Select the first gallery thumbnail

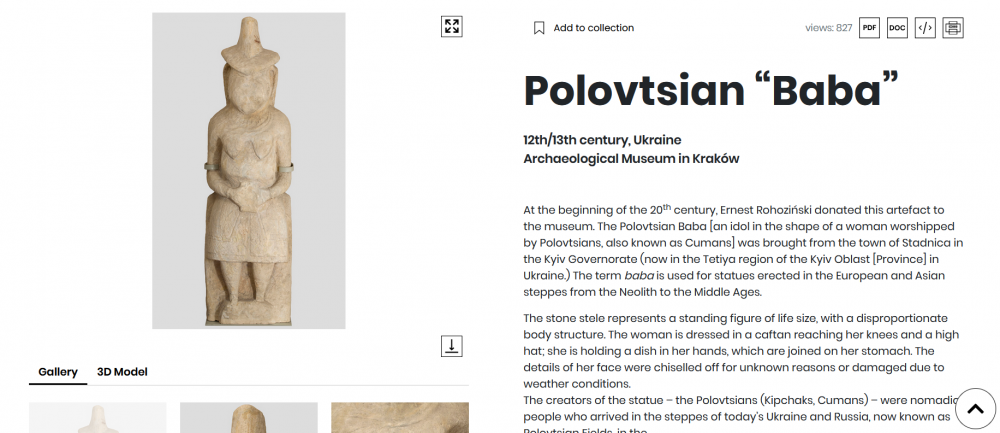tap(98, 418)
